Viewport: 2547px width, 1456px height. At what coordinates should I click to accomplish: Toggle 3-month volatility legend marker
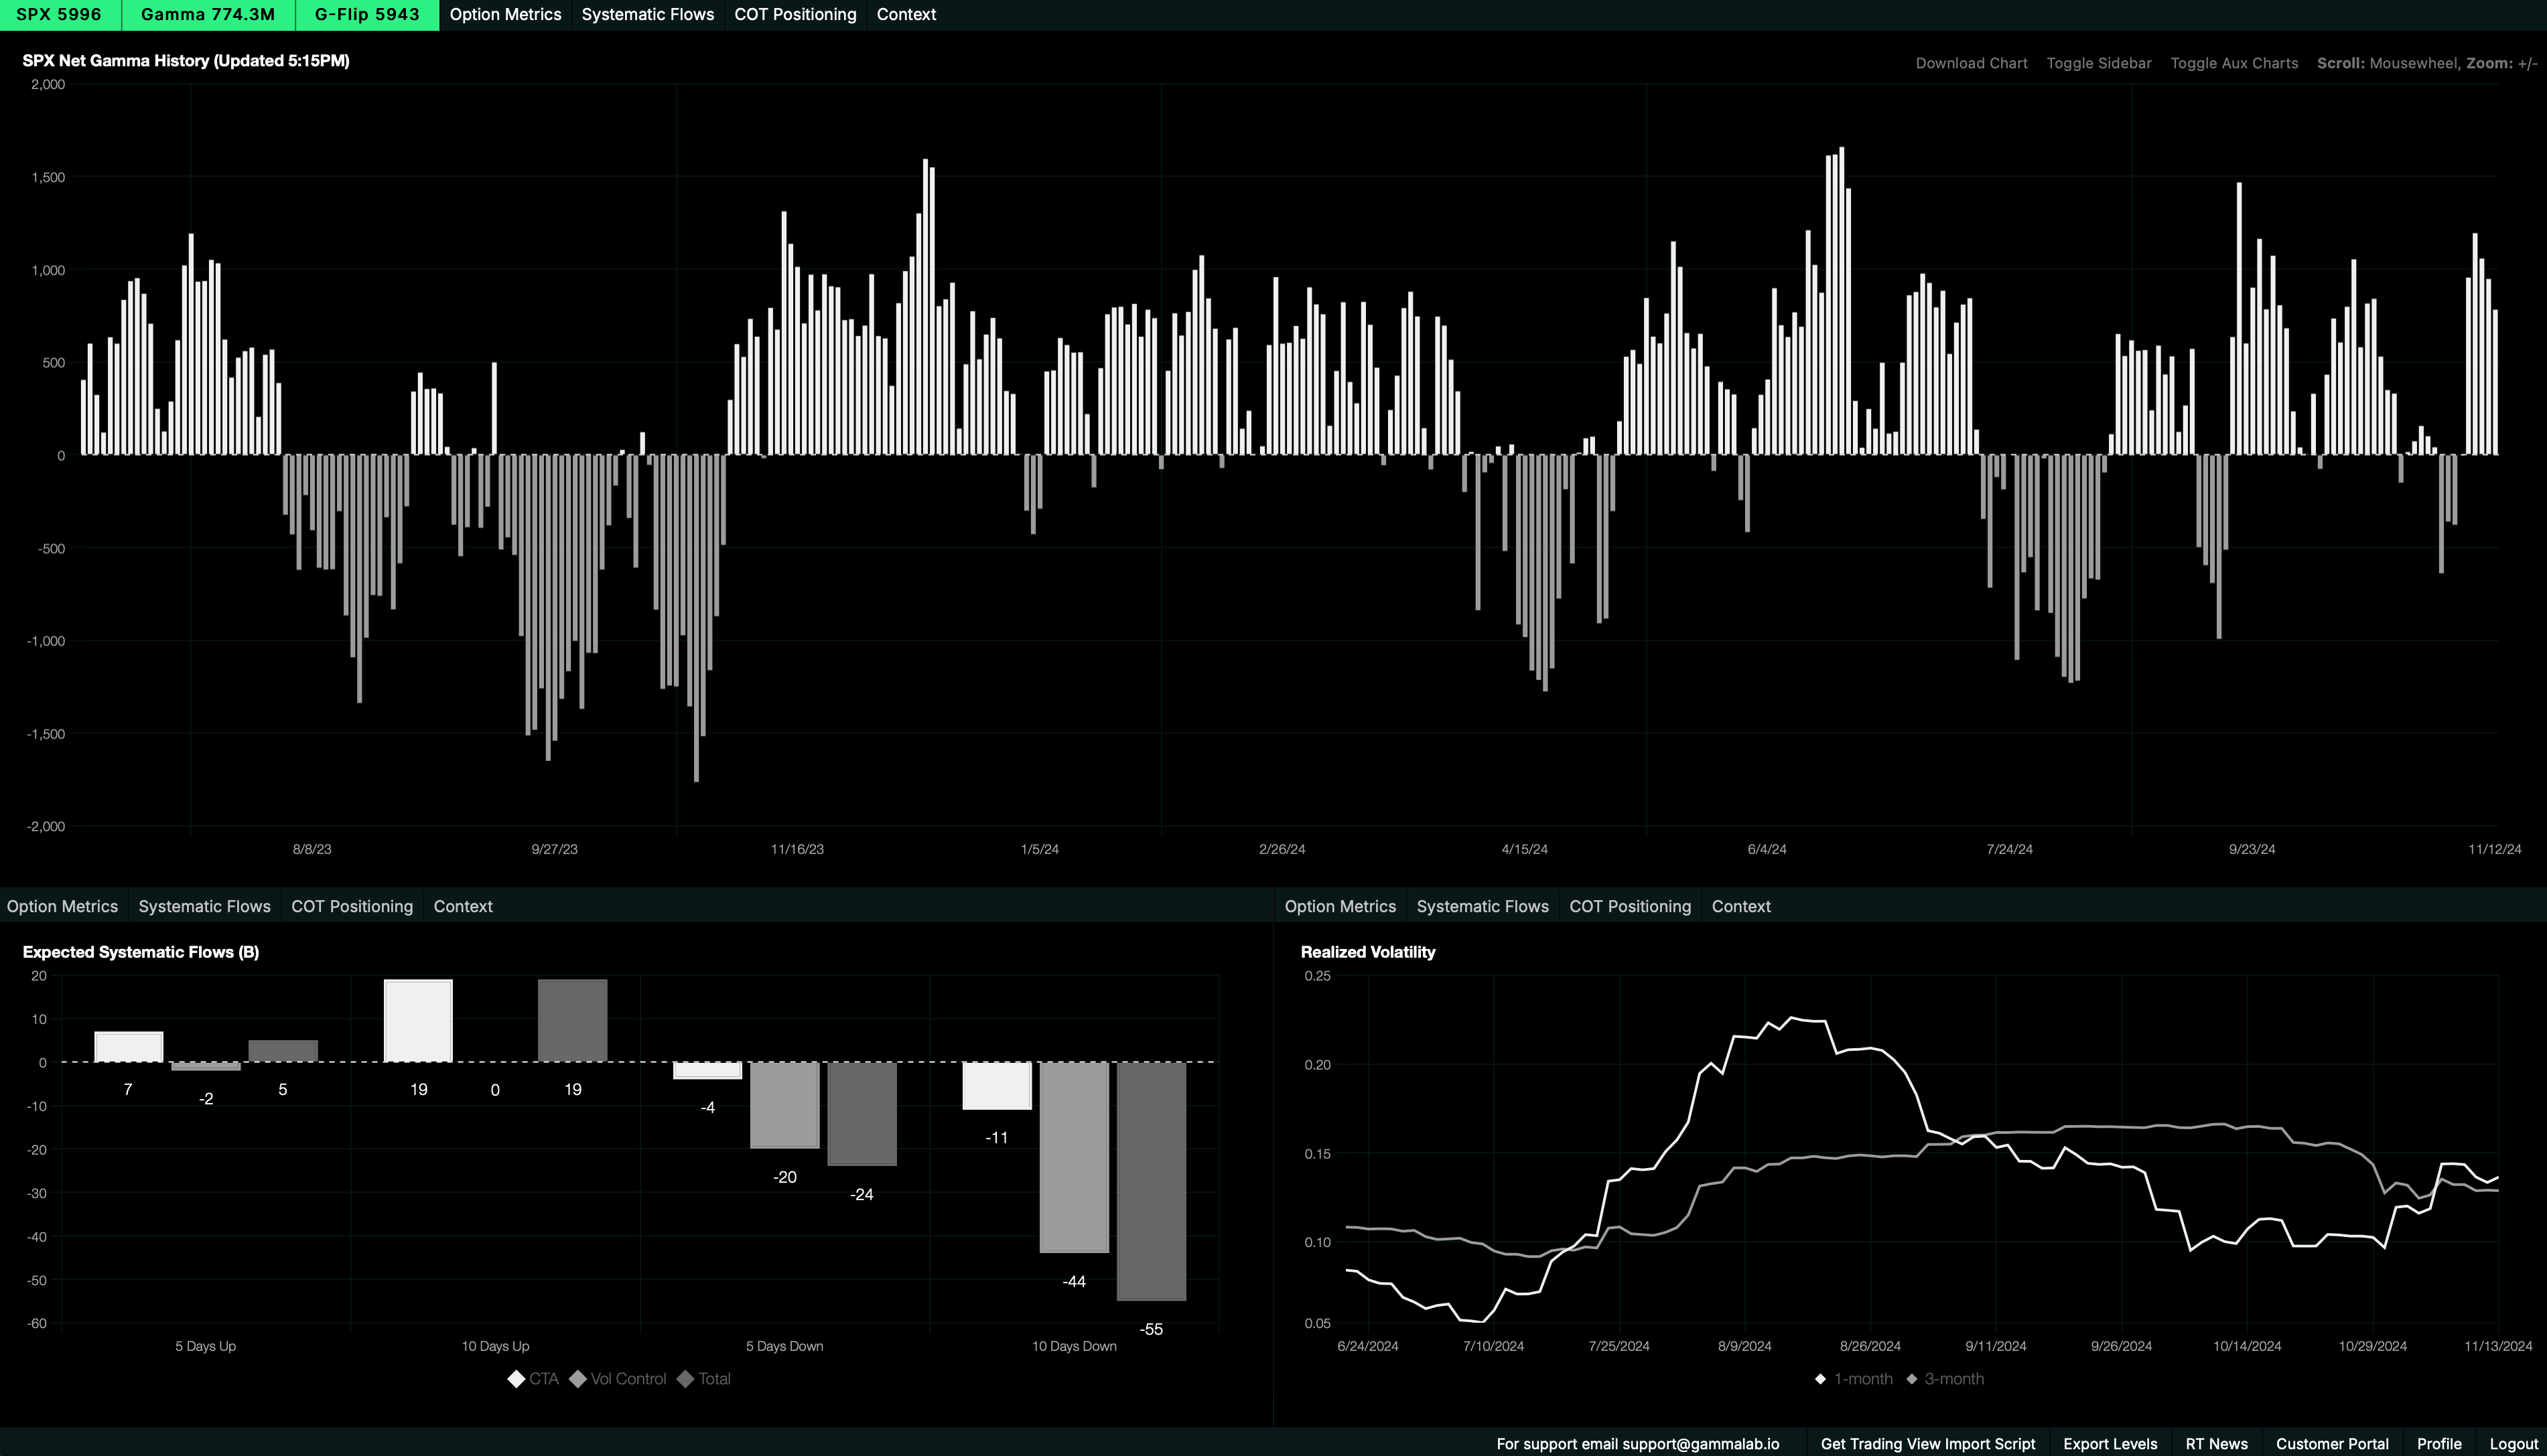click(1912, 1379)
